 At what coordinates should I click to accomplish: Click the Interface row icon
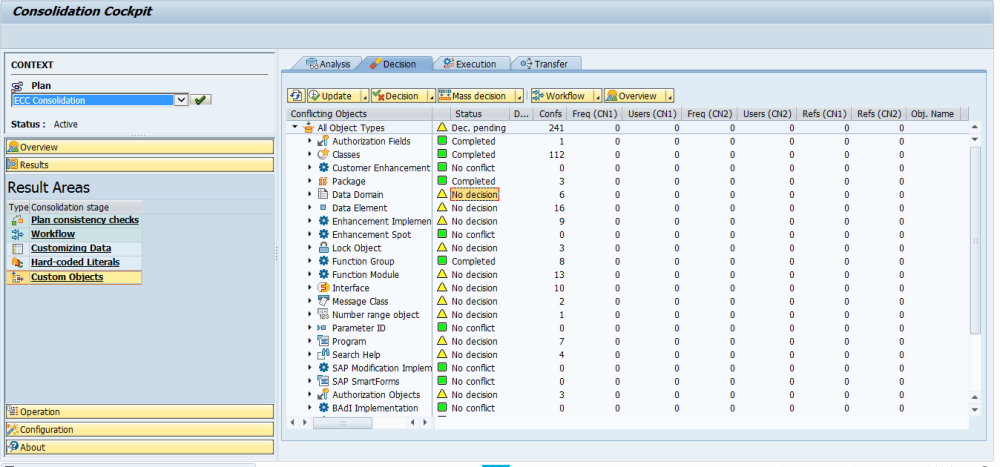323,288
